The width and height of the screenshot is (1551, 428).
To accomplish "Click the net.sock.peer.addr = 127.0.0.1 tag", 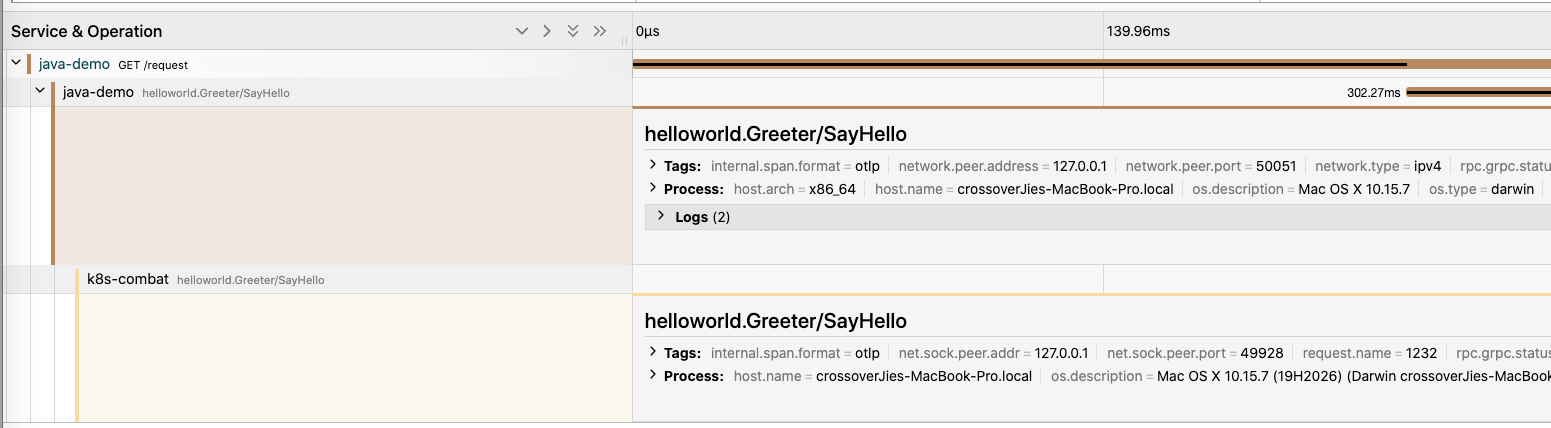I will point(993,352).
